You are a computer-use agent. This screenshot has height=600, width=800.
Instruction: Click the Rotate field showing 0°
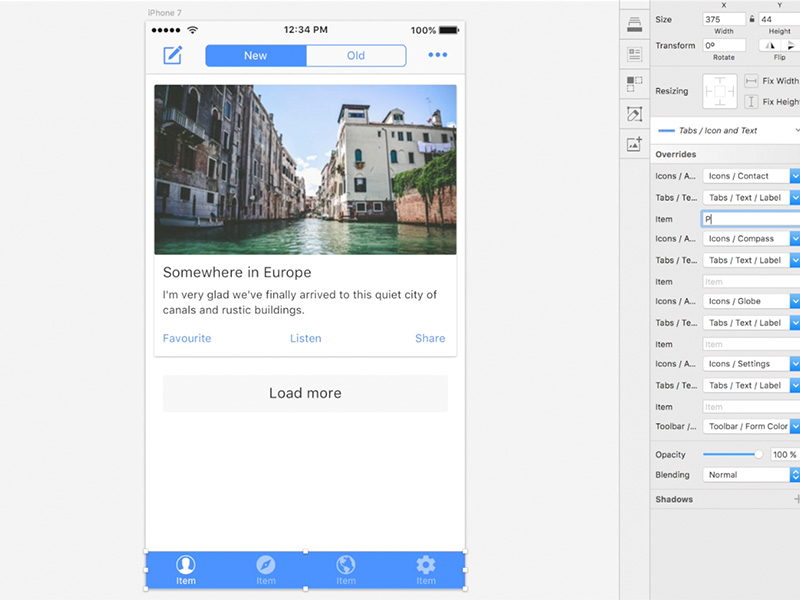point(723,45)
